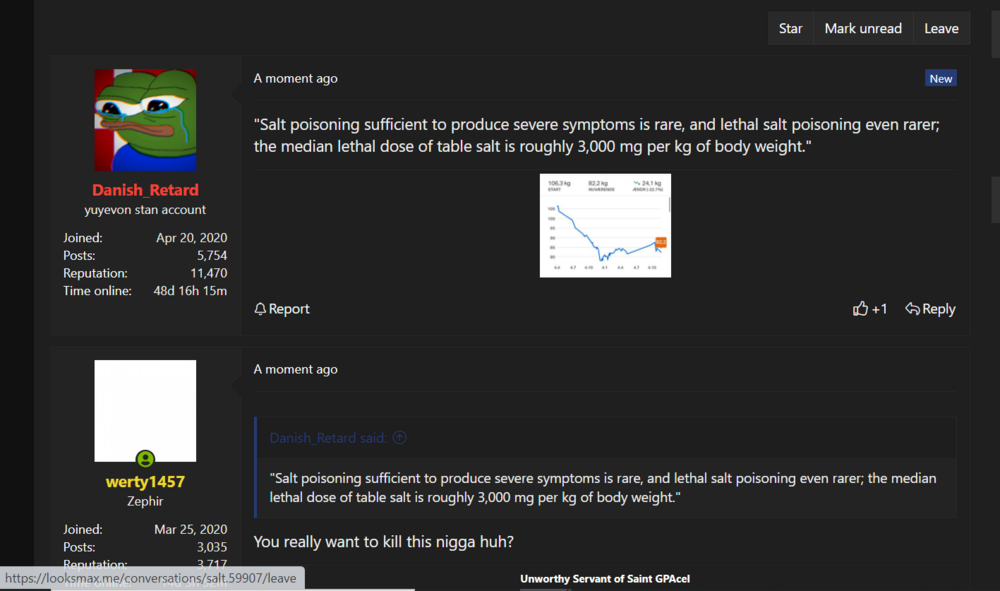Mark the conversation as unread

[862, 28]
